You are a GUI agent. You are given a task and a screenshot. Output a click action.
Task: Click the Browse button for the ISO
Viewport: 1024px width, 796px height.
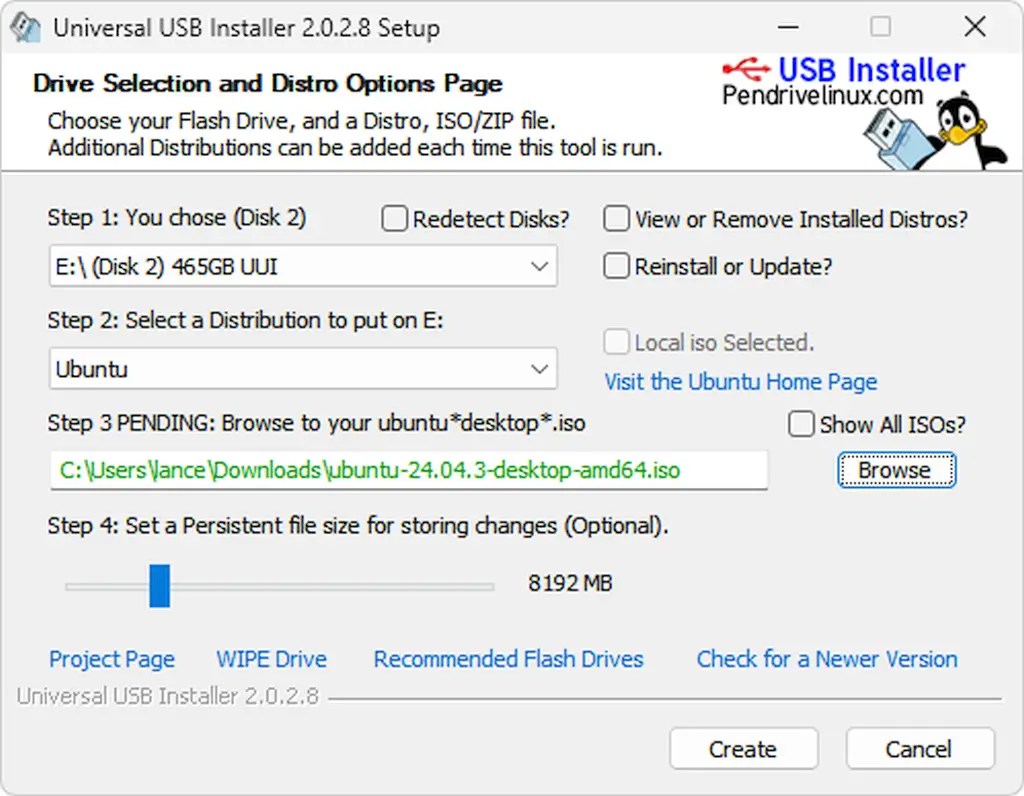pyautogui.click(x=895, y=470)
